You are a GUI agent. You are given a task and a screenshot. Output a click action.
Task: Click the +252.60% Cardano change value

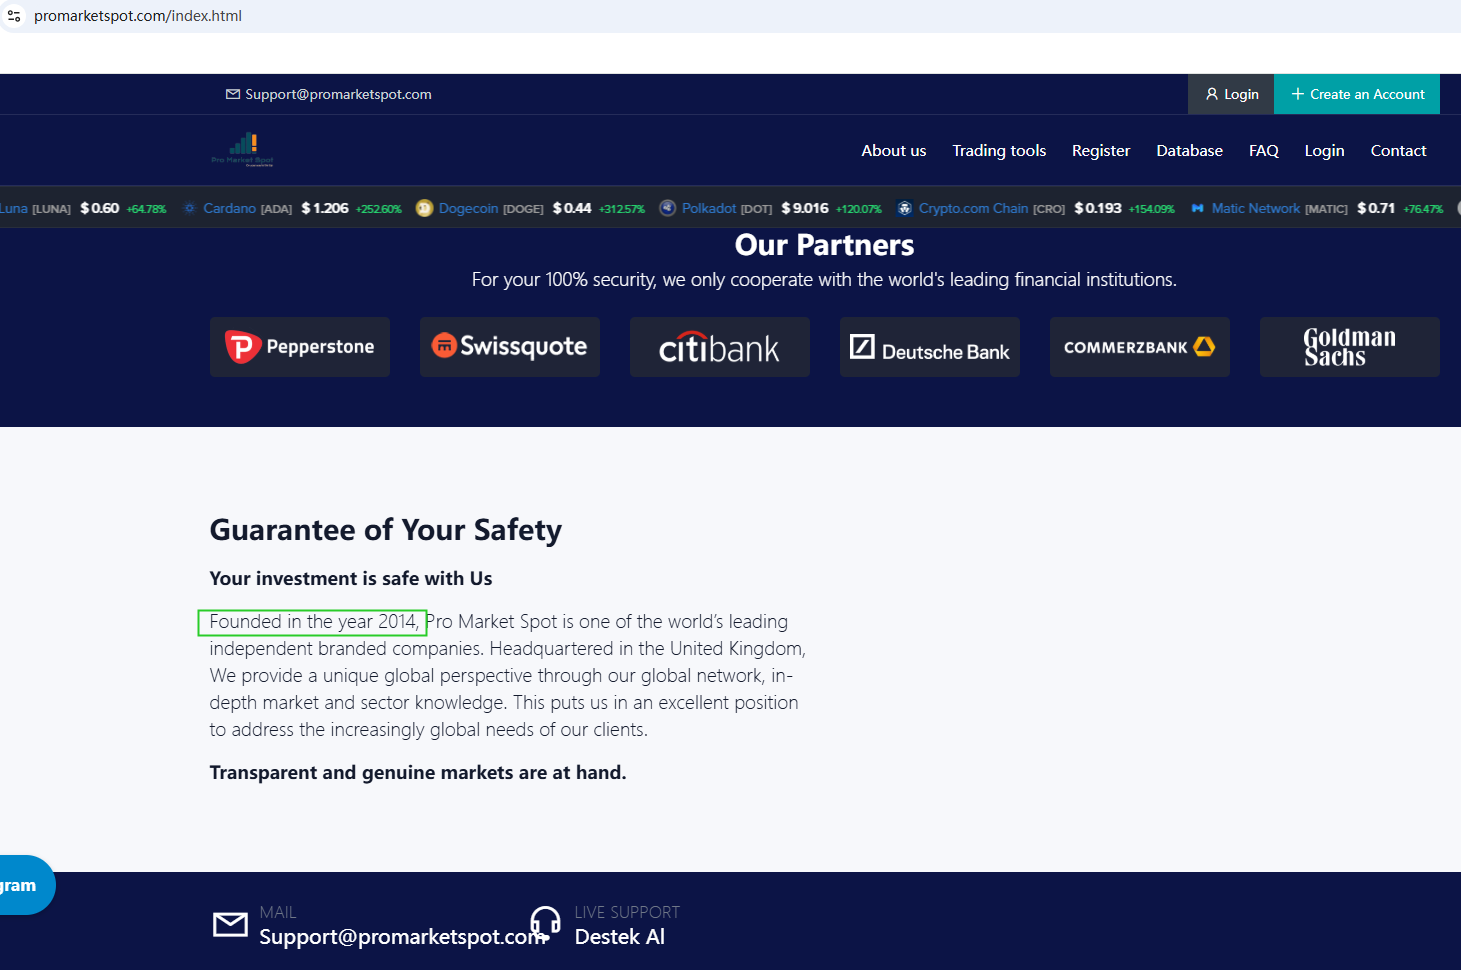(379, 209)
